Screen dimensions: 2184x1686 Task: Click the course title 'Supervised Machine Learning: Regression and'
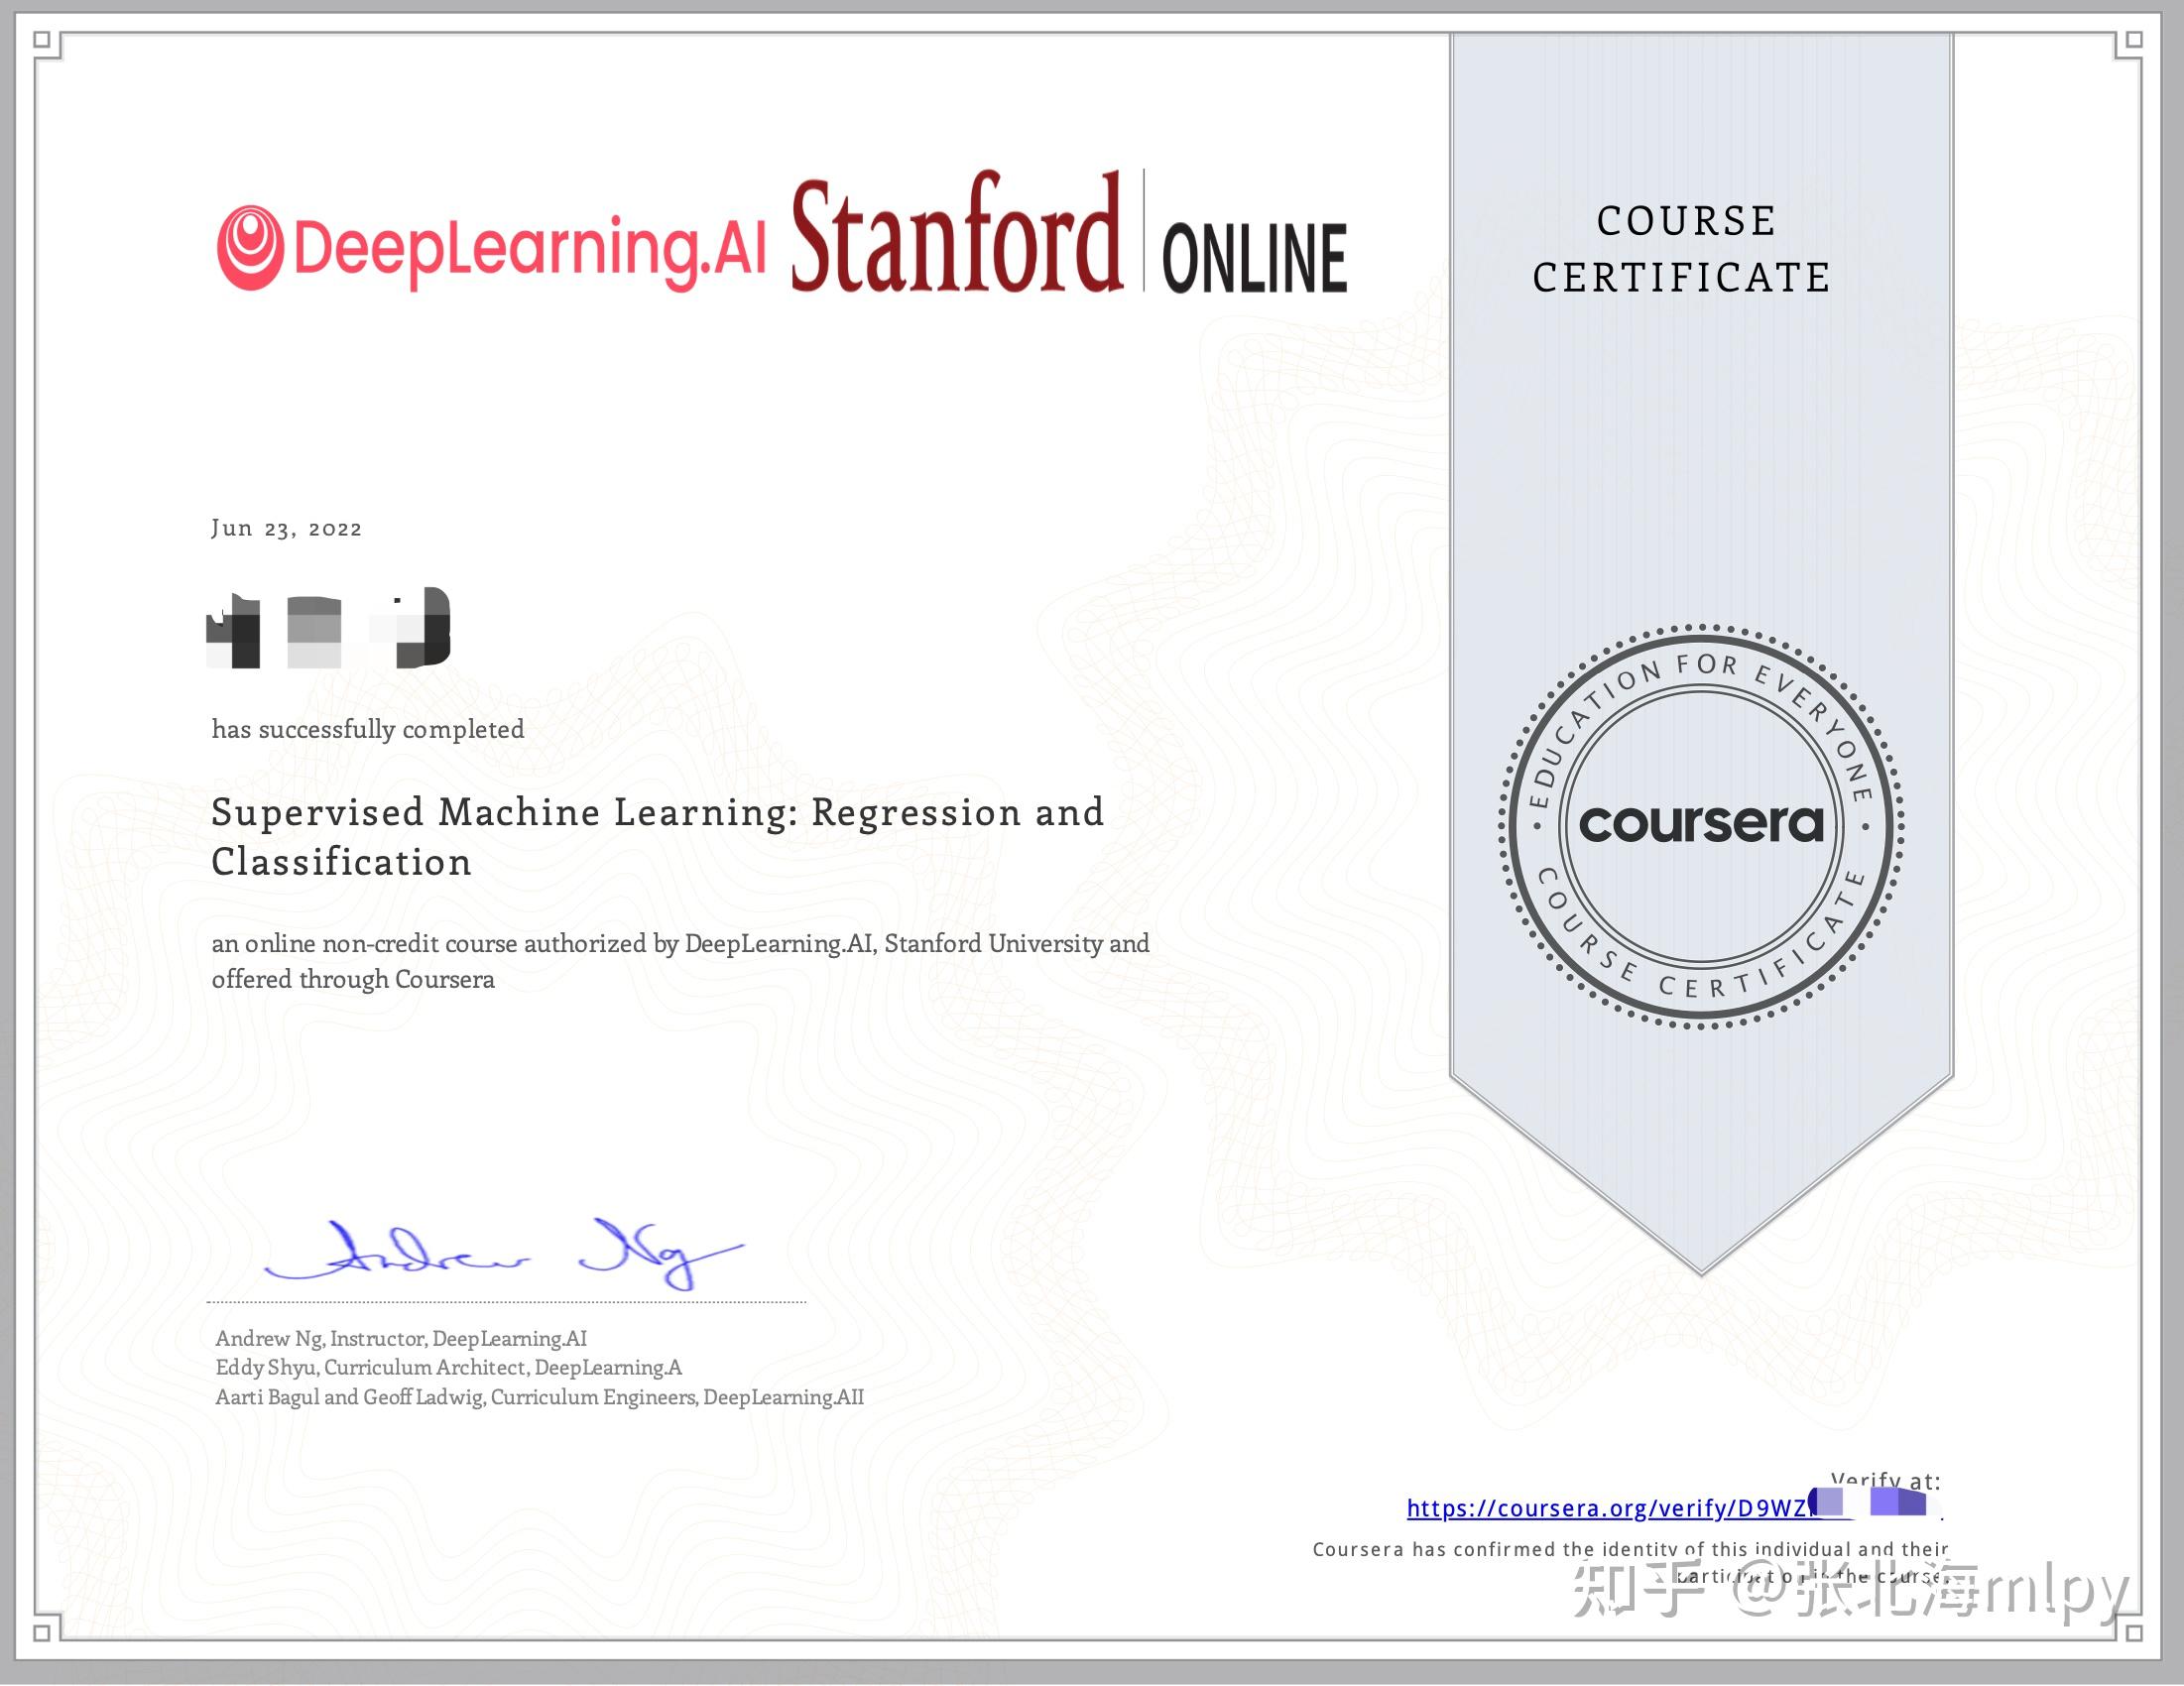coord(658,812)
